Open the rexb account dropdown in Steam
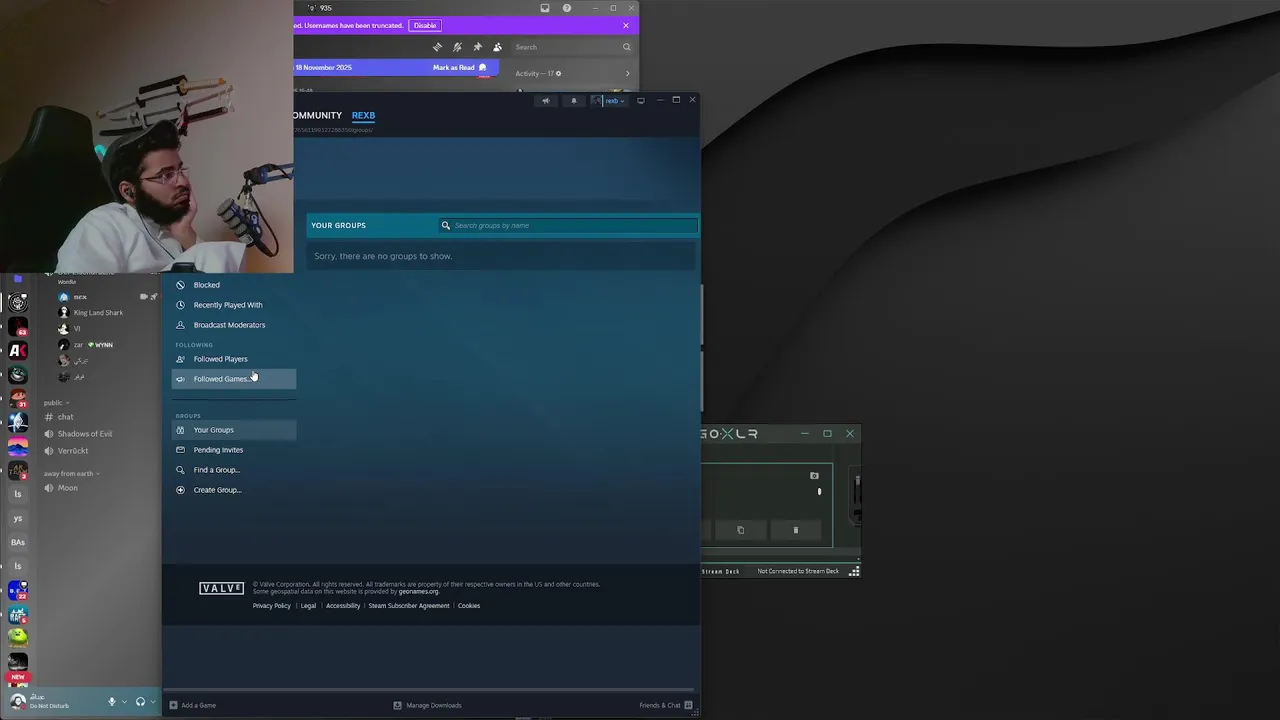The image size is (1280, 720). coord(608,100)
